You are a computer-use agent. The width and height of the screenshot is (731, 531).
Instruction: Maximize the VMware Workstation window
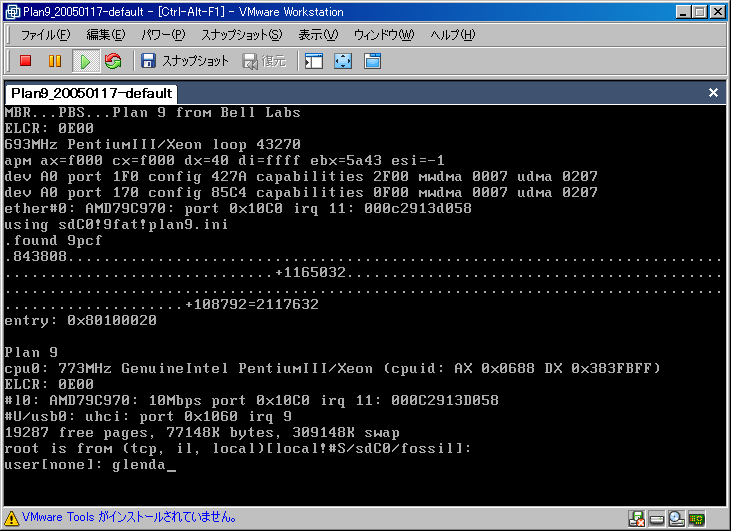[x=700, y=12]
